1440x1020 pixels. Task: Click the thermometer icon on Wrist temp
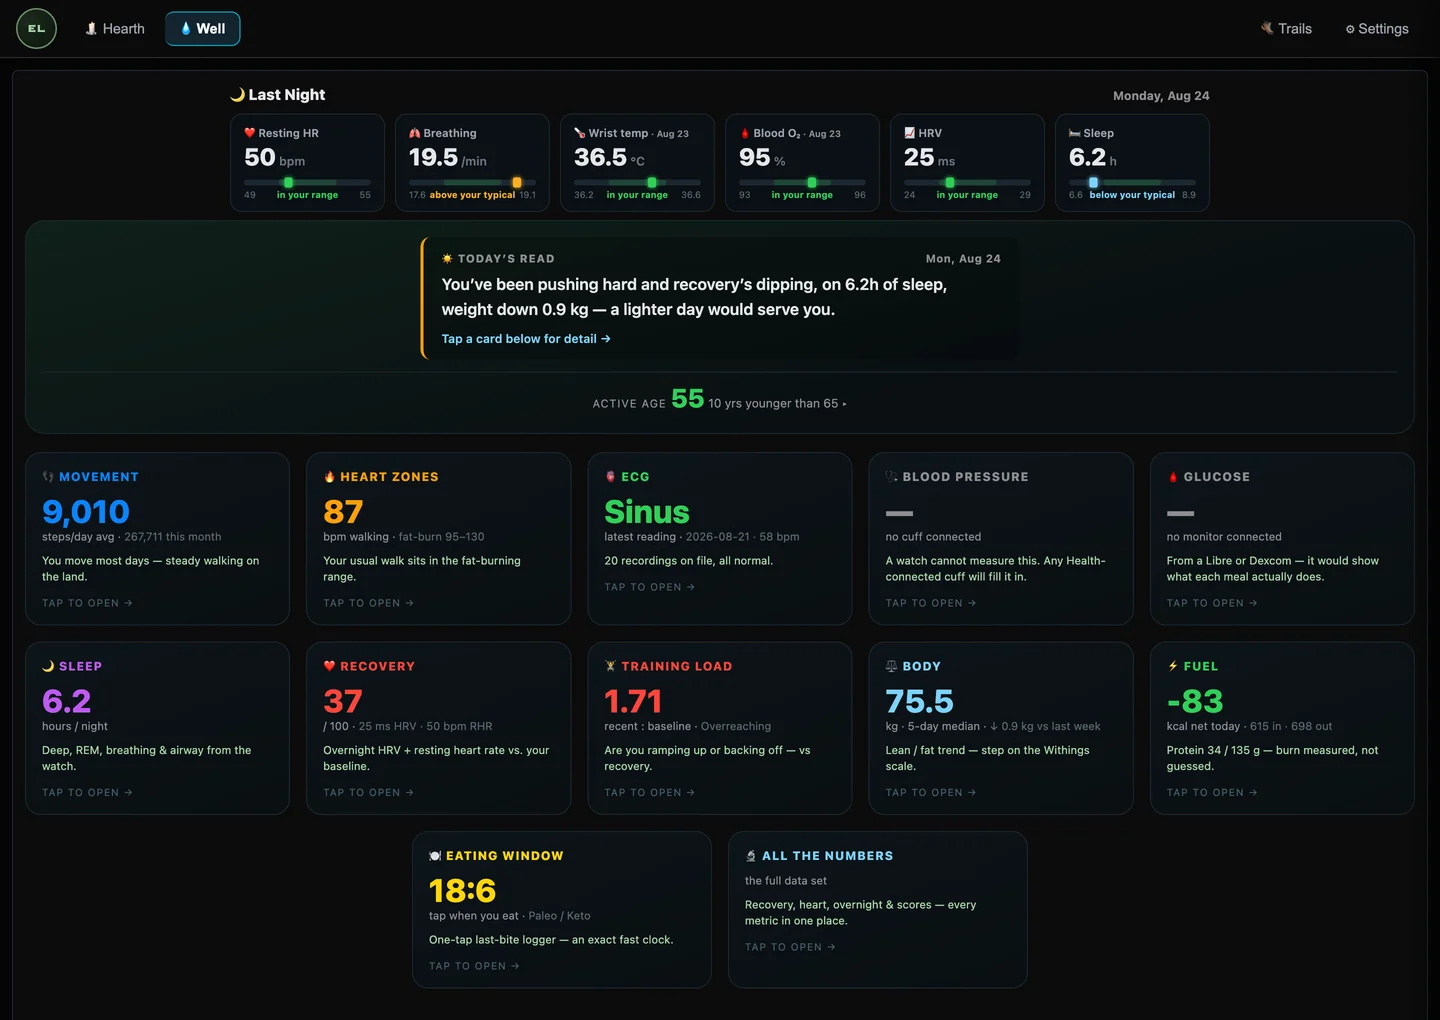click(x=580, y=133)
